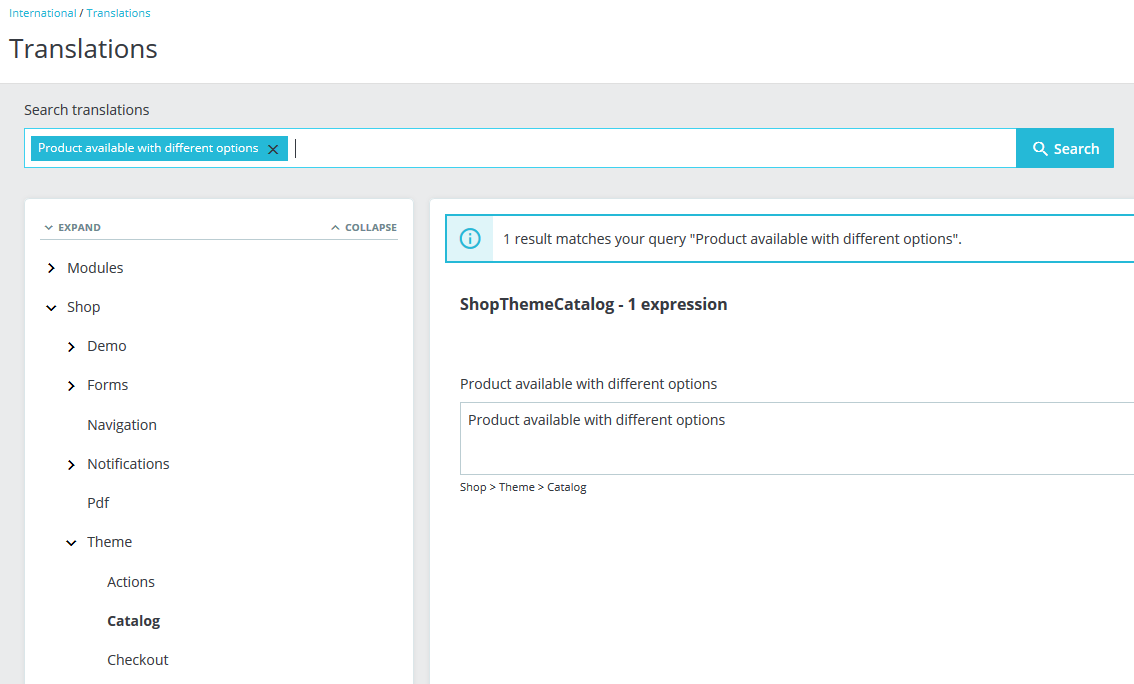Click the '1 result matches your query' message

pos(732,239)
